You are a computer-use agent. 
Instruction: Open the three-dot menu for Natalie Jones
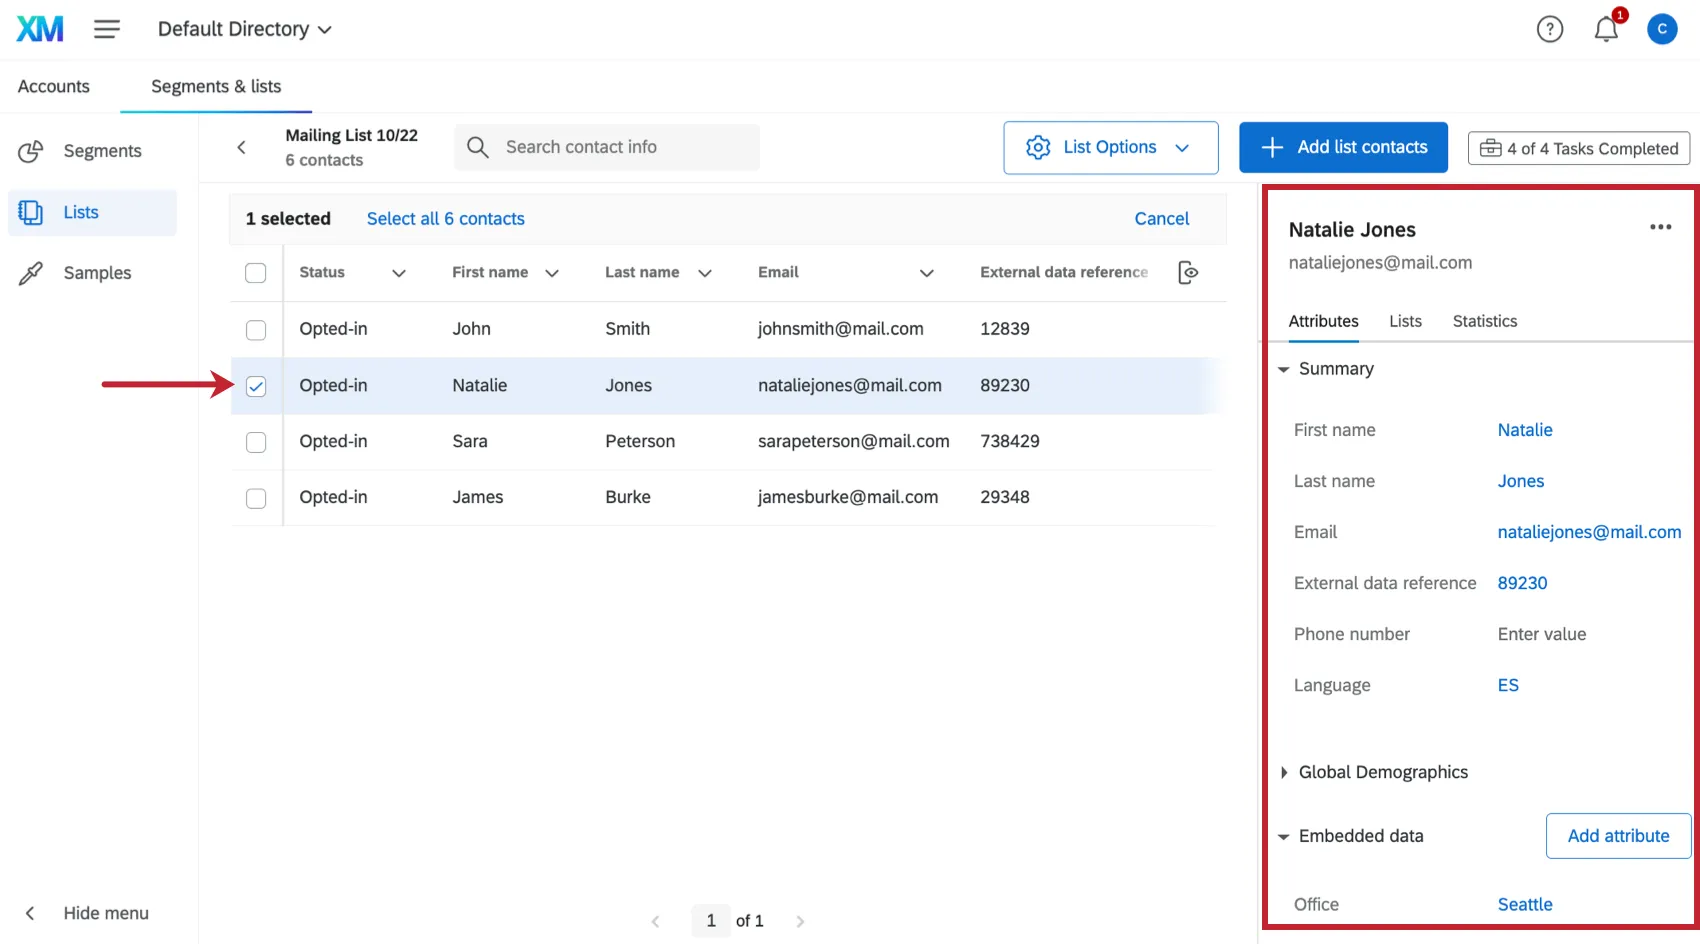(1660, 227)
